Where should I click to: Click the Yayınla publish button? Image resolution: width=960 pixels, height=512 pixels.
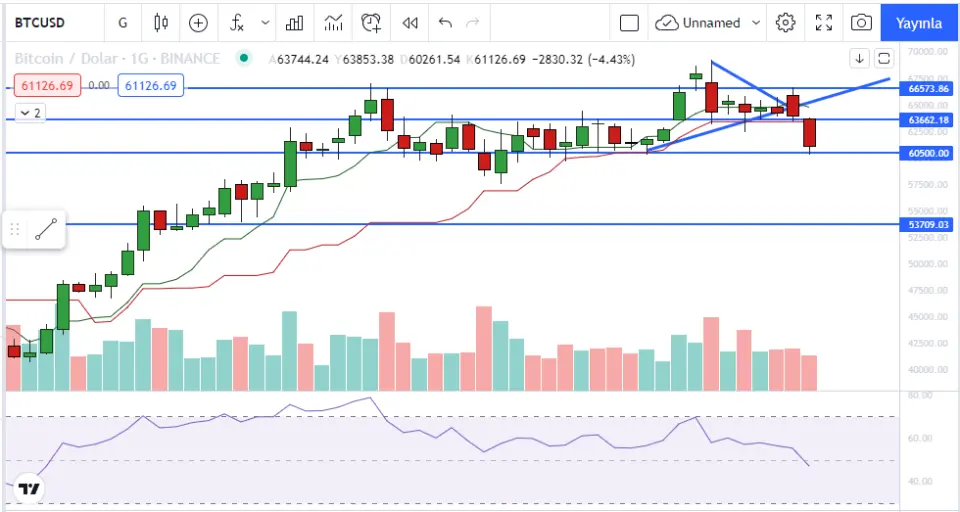[918, 22]
